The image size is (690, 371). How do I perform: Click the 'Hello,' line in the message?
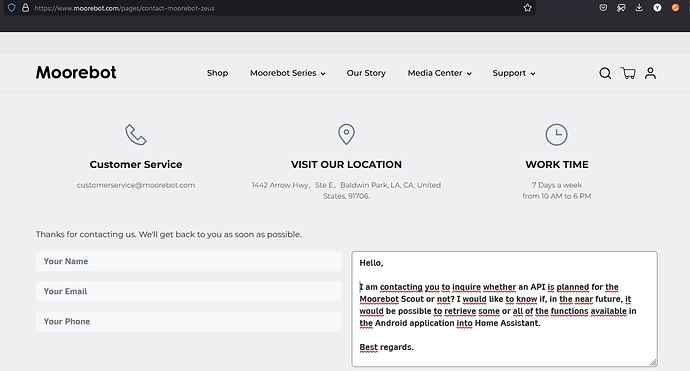click(x=371, y=263)
